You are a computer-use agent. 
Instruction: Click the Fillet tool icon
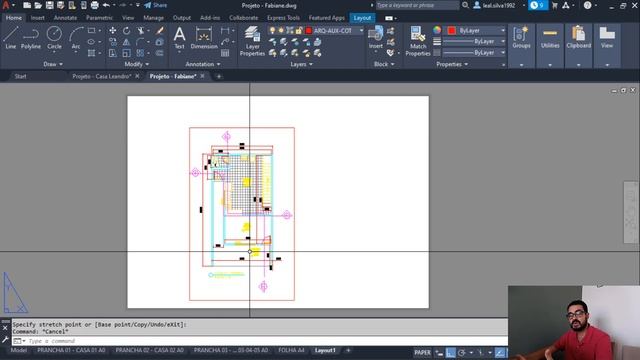click(140, 42)
